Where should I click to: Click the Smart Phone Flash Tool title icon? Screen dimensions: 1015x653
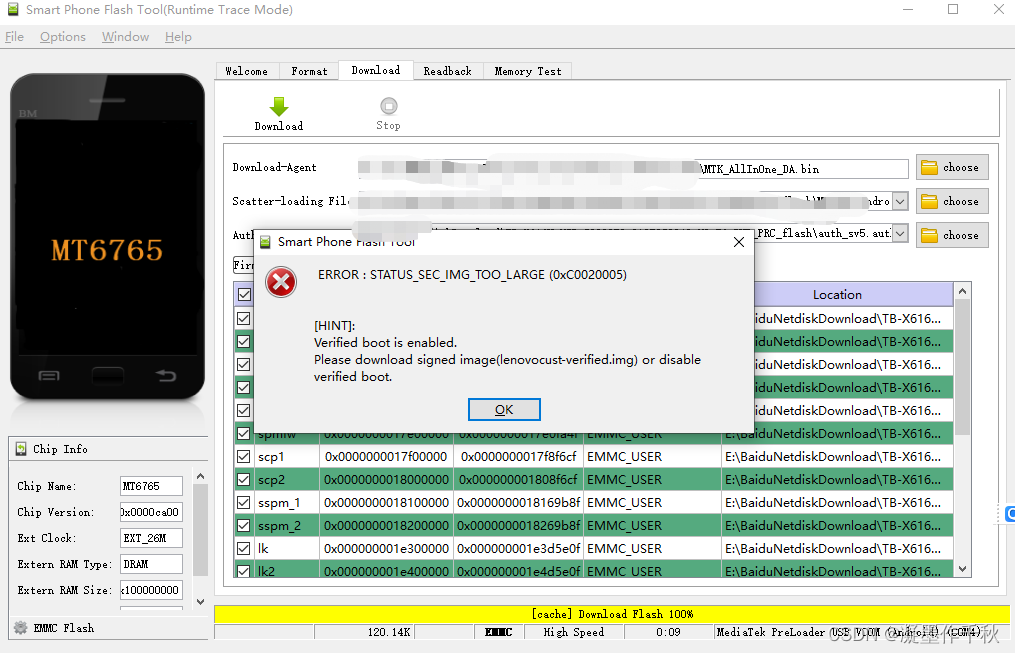click(13, 9)
